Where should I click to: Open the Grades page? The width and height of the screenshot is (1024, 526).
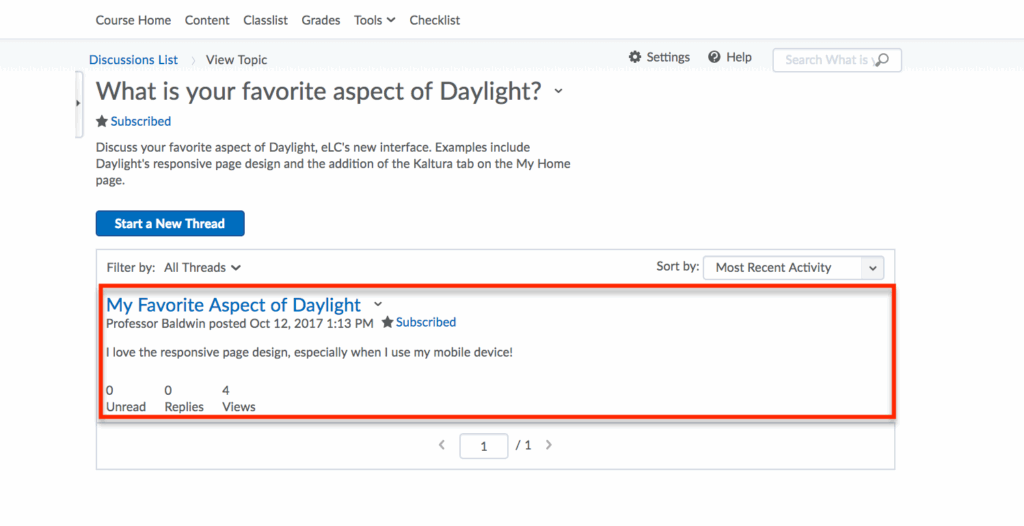click(x=321, y=20)
